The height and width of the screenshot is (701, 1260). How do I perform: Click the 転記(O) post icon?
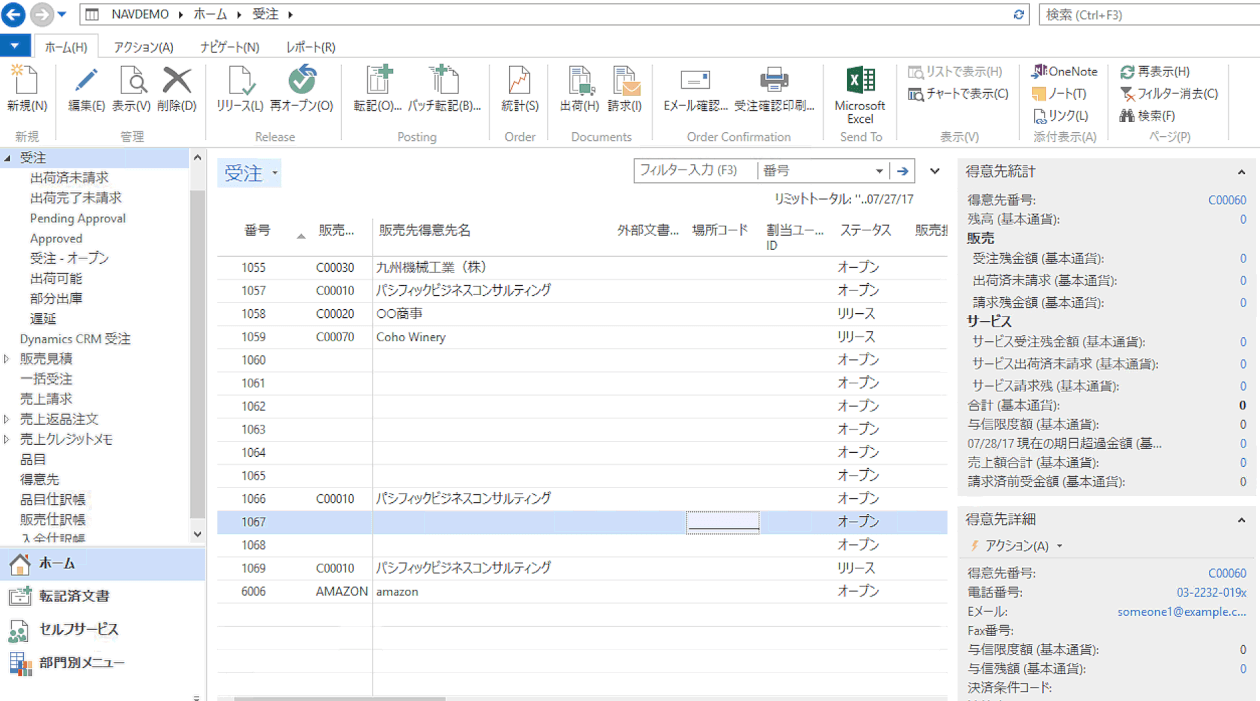pos(378,81)
